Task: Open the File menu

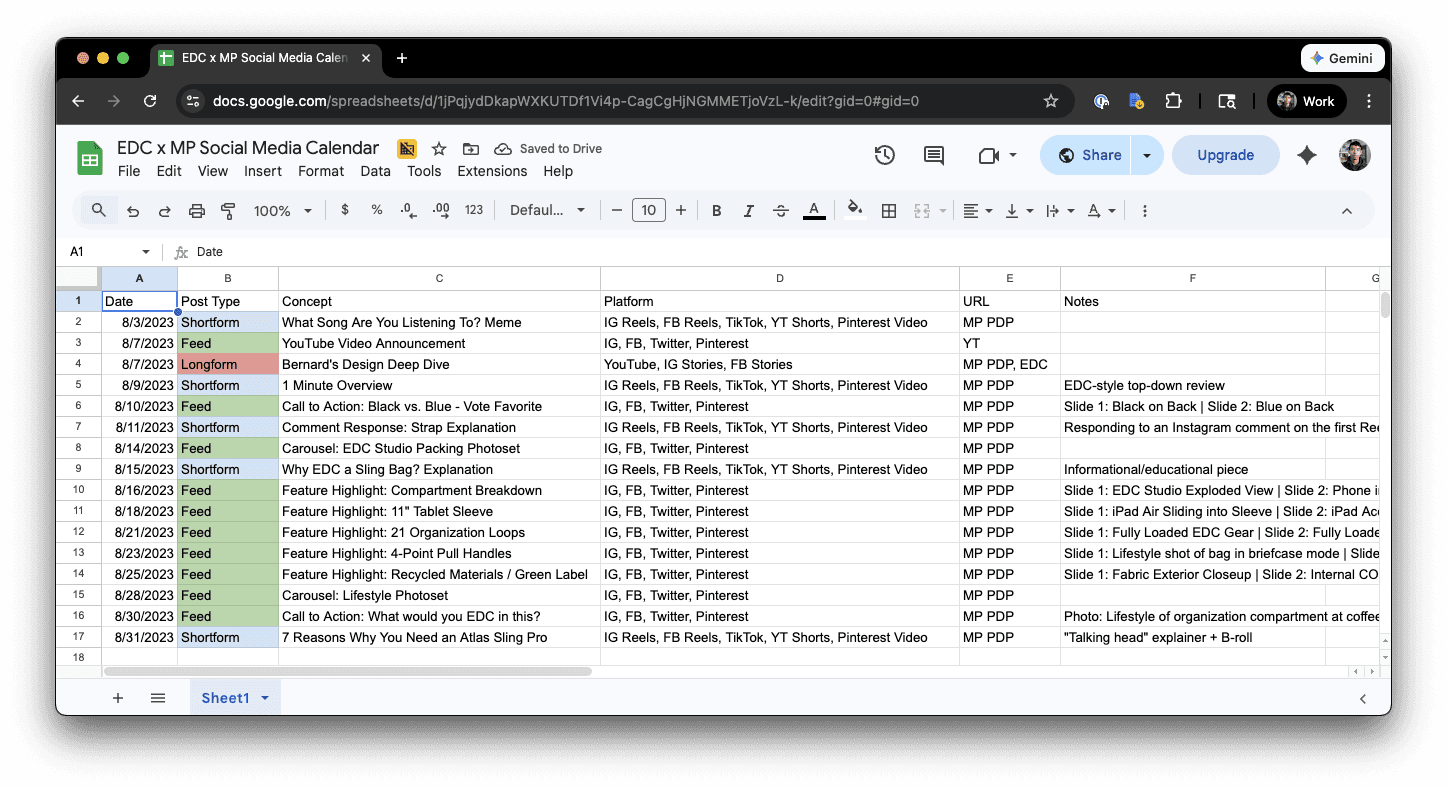Action: [129, 171]
